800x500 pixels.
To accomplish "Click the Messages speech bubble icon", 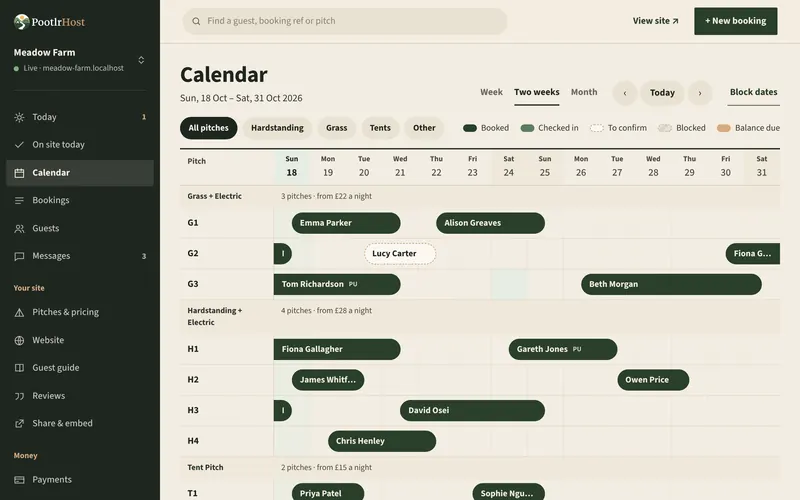I will pos(19,256).
